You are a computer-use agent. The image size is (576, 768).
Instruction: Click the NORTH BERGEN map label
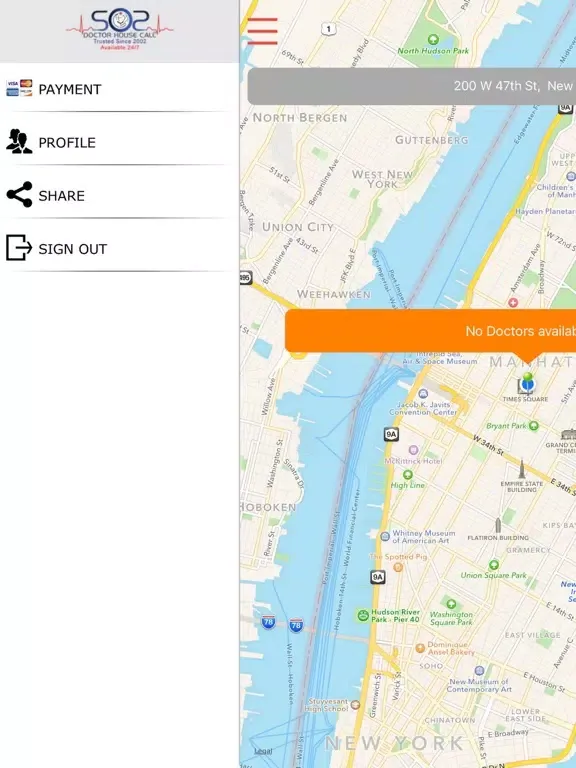coord(300,118)
